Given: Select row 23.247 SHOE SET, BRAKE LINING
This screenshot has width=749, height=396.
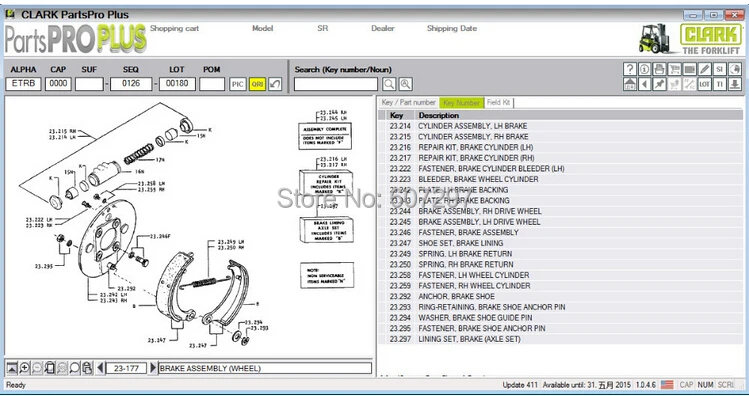Looking at the screenshot, I should (x=560, y=243).
